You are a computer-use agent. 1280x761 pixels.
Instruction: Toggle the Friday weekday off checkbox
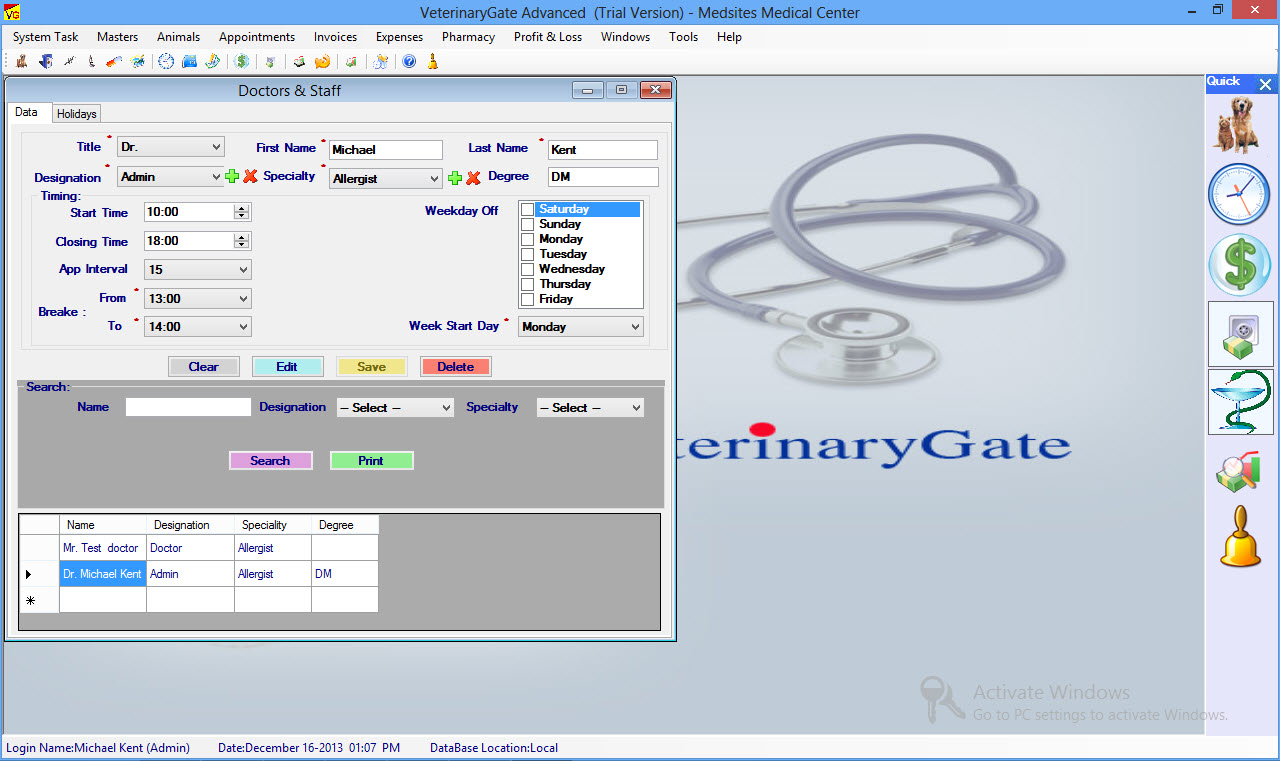coord(527,299)
